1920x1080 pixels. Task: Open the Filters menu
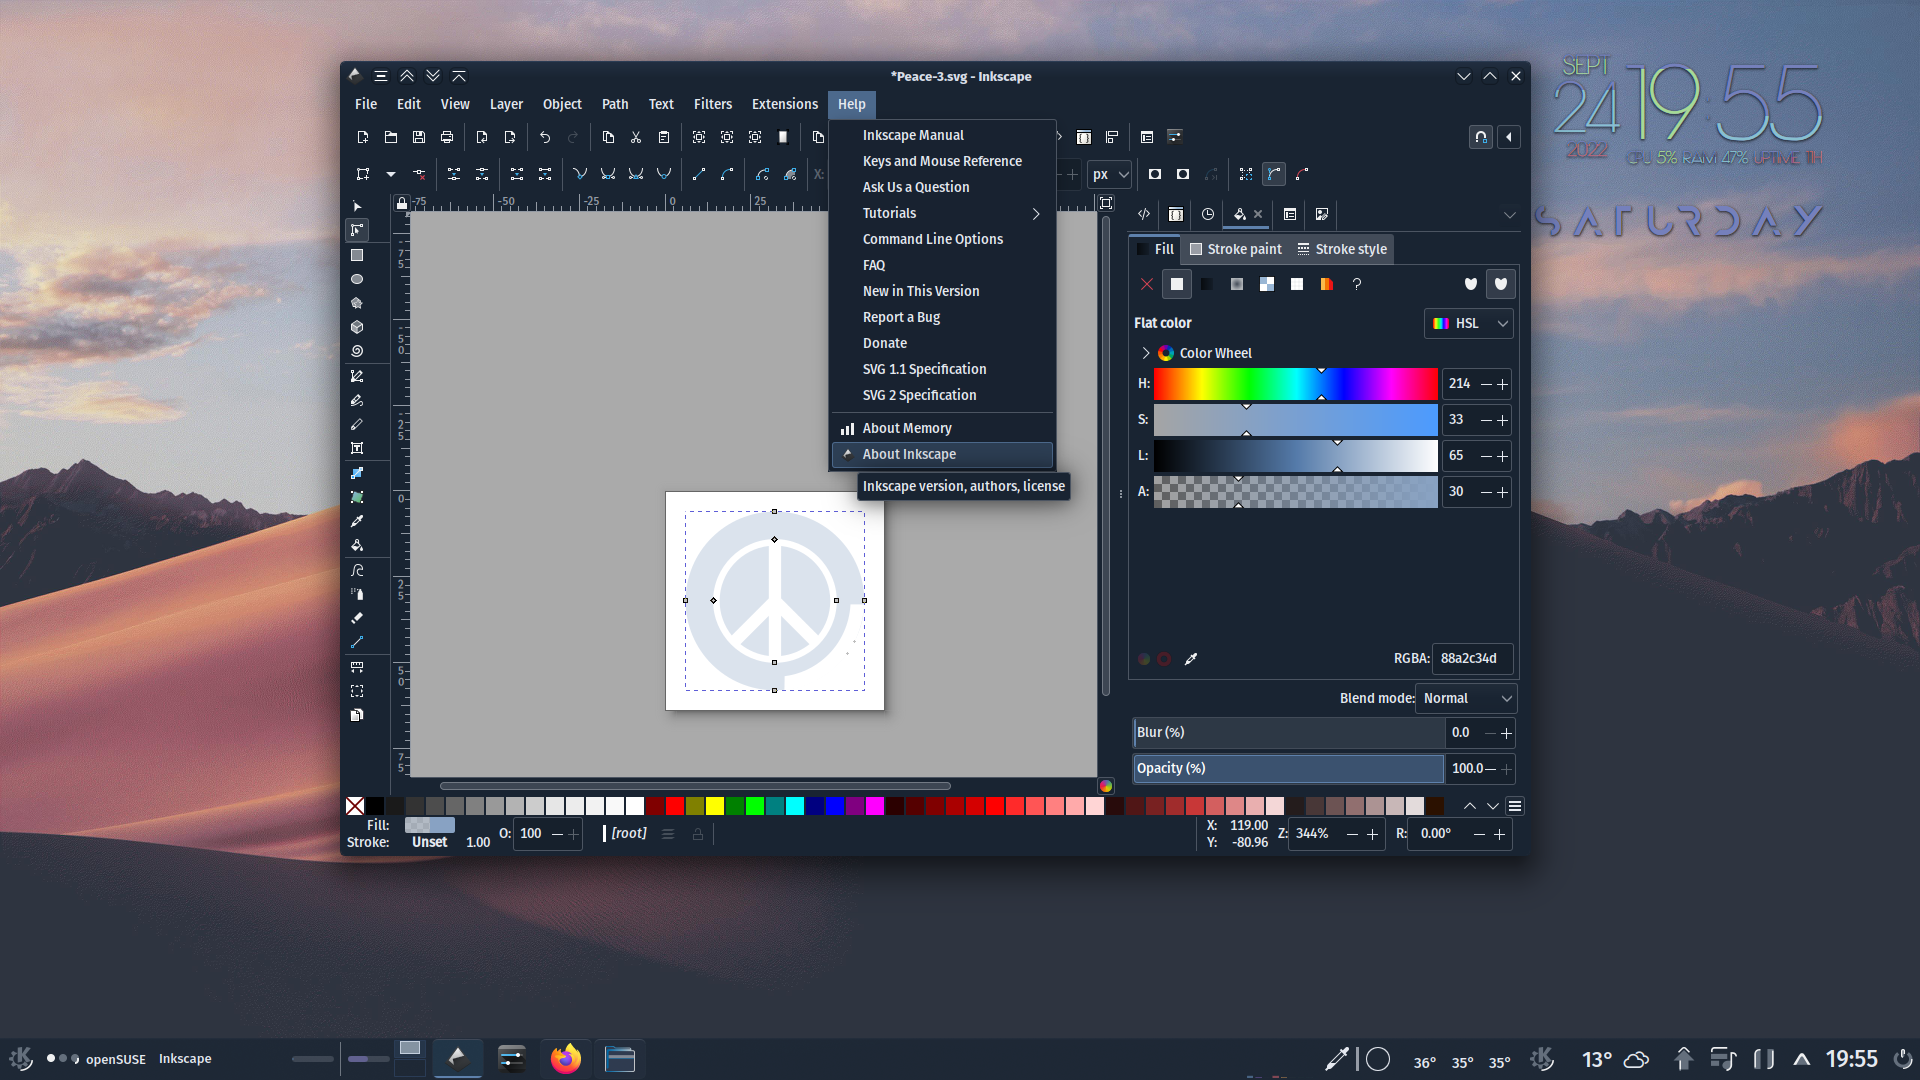coord(713,104)
